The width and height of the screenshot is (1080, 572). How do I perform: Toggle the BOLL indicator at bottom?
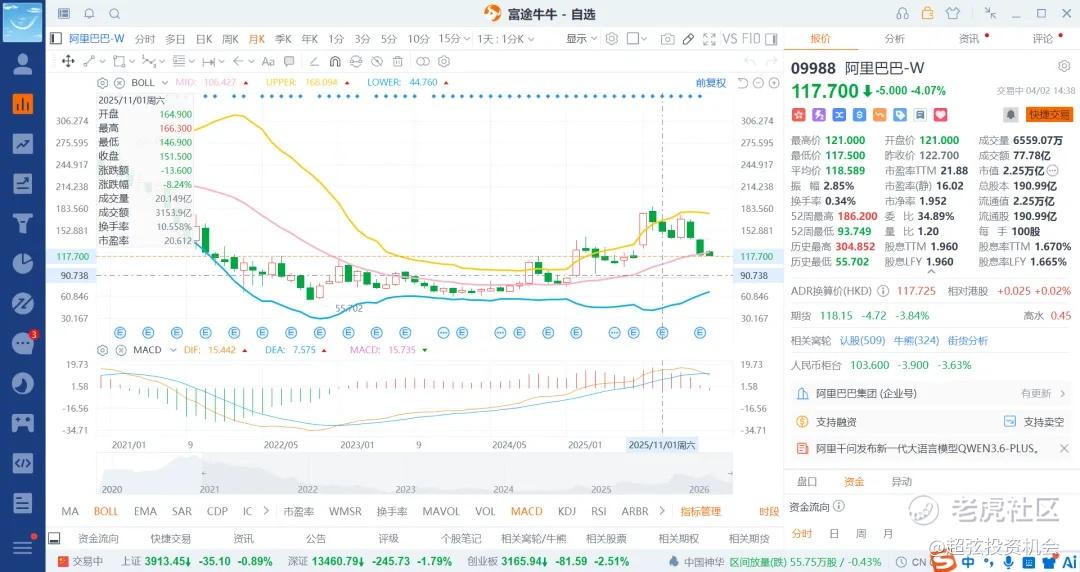[x=106, y=511]
